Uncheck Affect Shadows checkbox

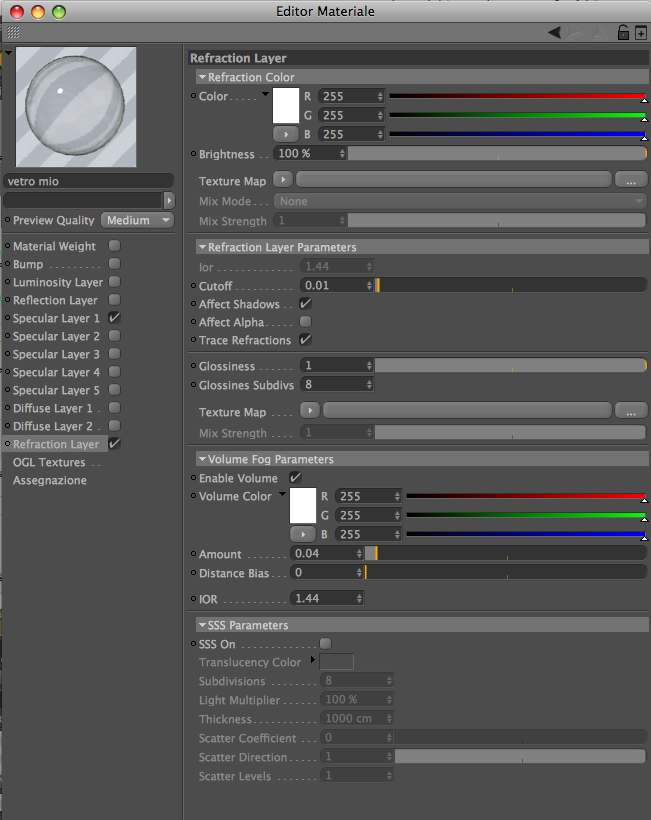tap(305, 303)
